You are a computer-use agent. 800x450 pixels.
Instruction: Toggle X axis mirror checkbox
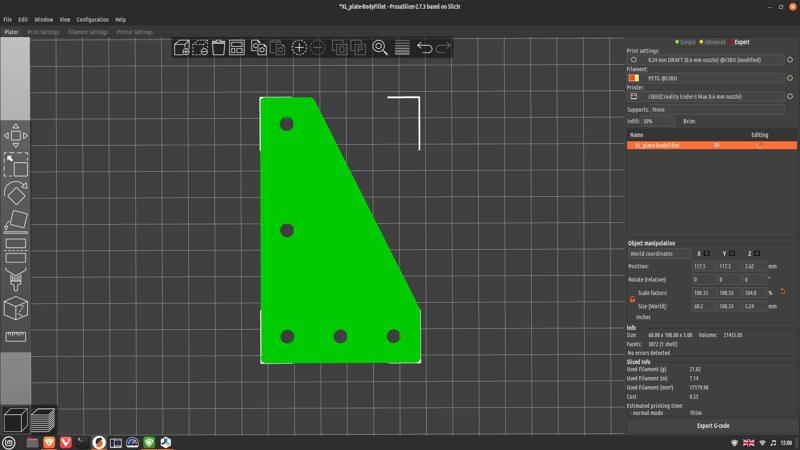pyautogui.click(x=707, y=254)
